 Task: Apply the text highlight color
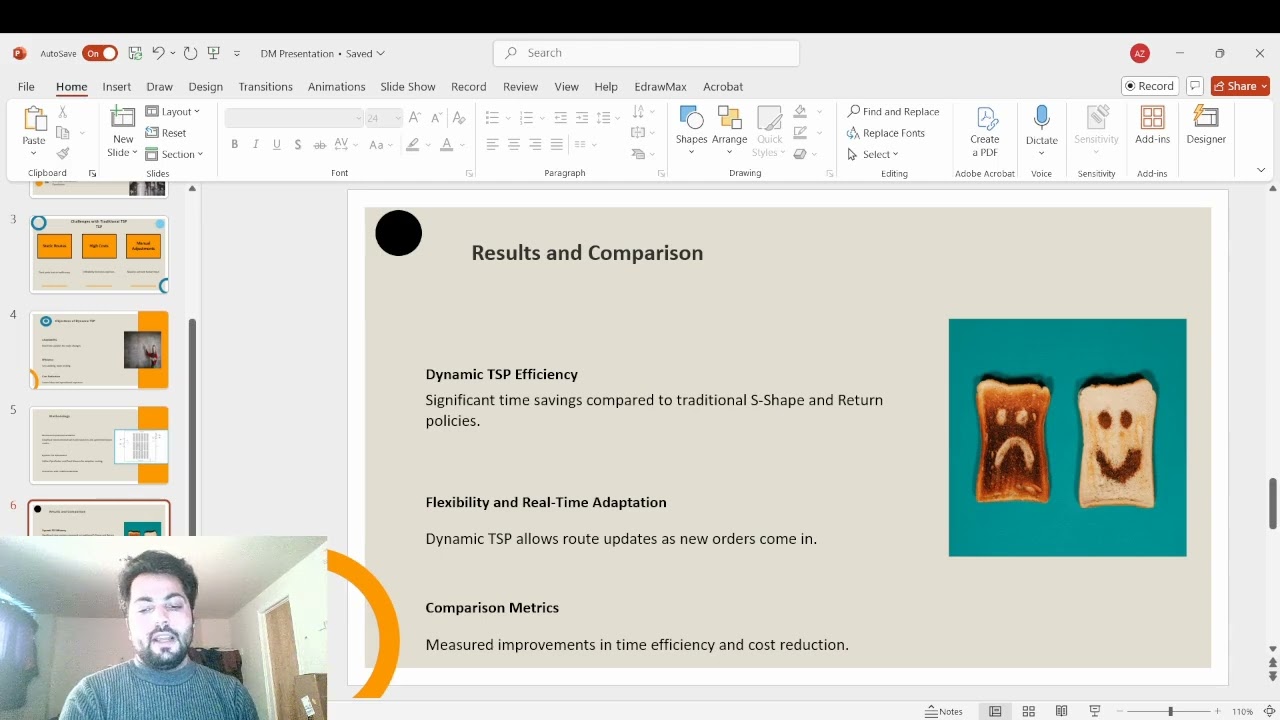[412, 145]
